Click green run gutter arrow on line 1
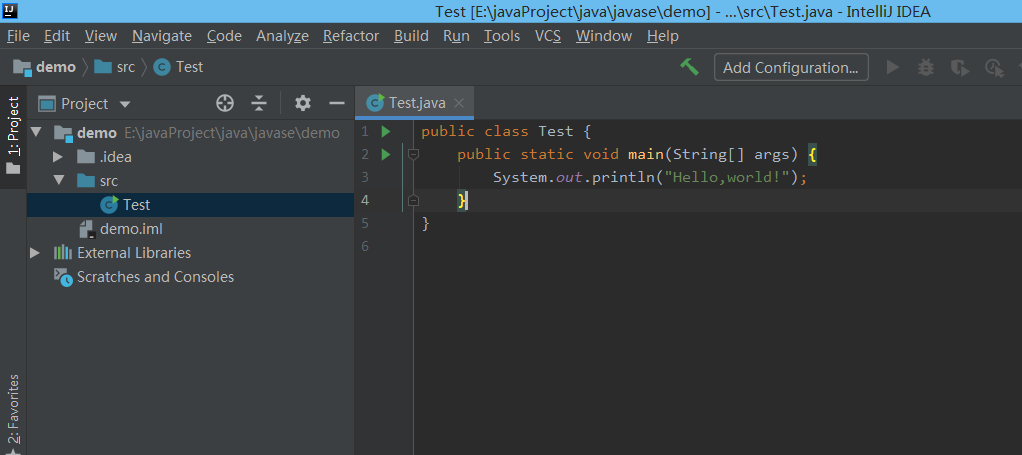 tap(385, 132)
